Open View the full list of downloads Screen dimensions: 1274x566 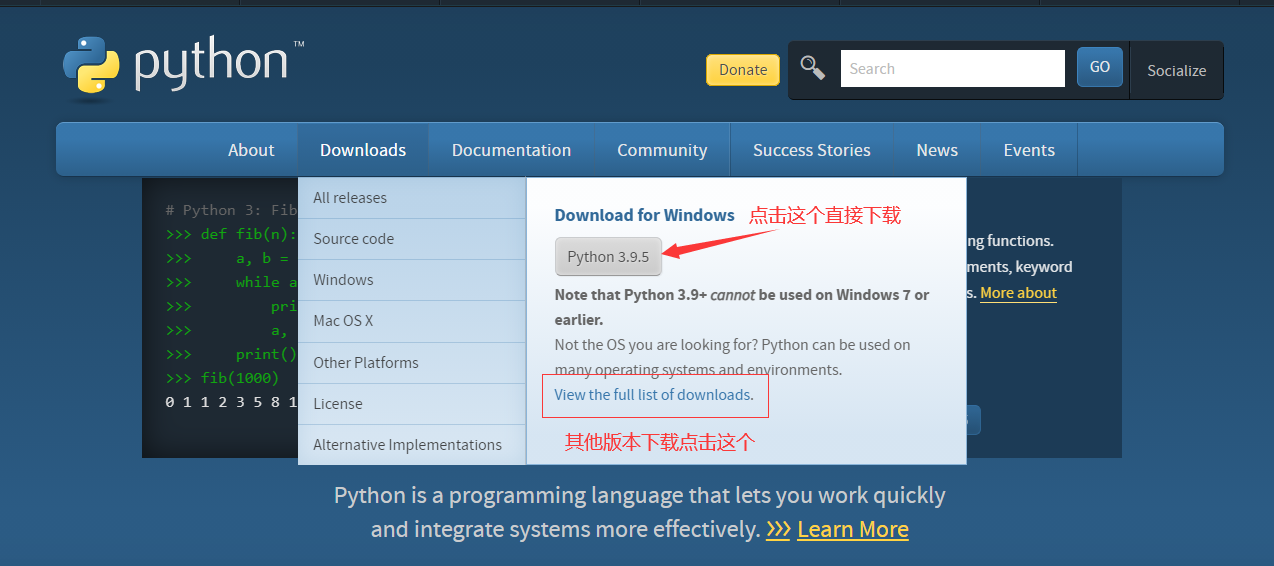[x=654, y=395]
